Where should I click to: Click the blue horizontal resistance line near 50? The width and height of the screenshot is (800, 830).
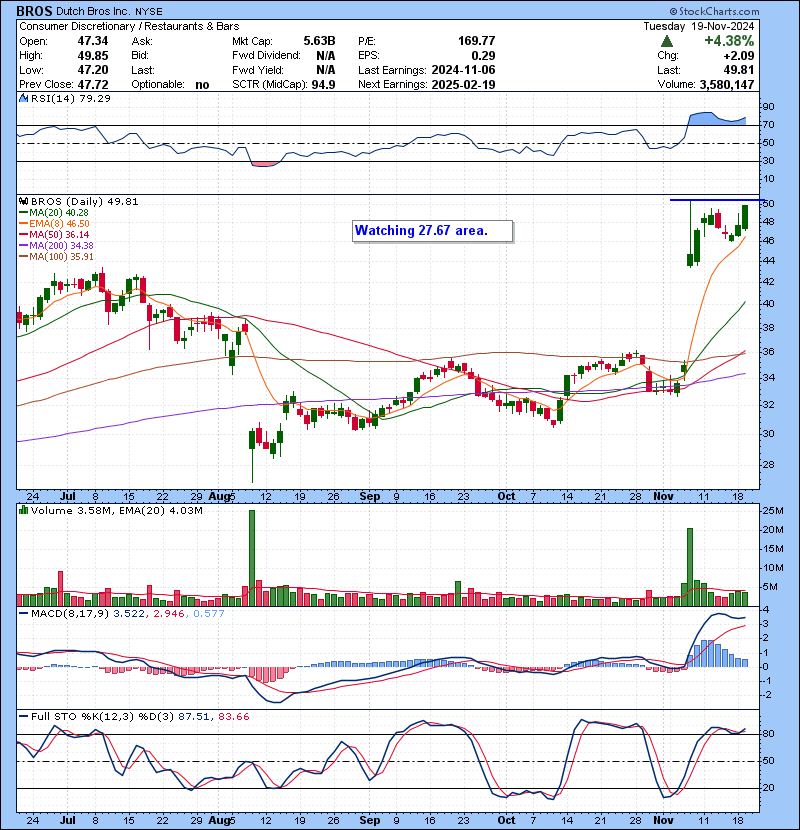click(x=717, y=200)
